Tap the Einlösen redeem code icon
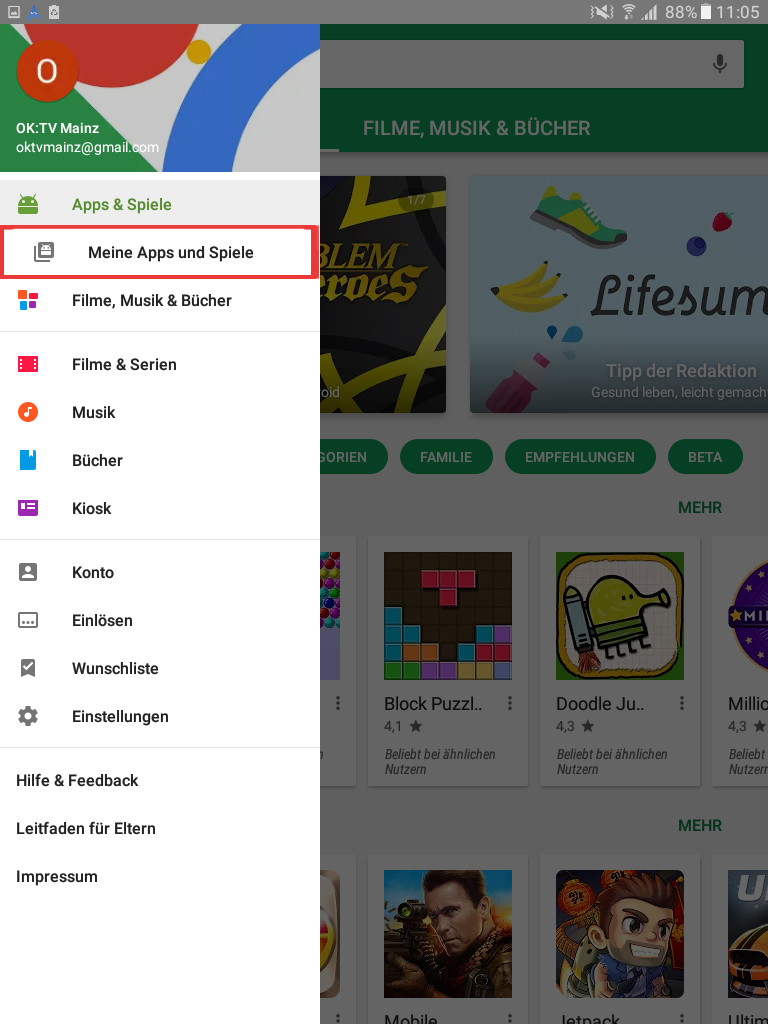The height and width of the screenshot is (1024, 768). (x=27, y=620)
